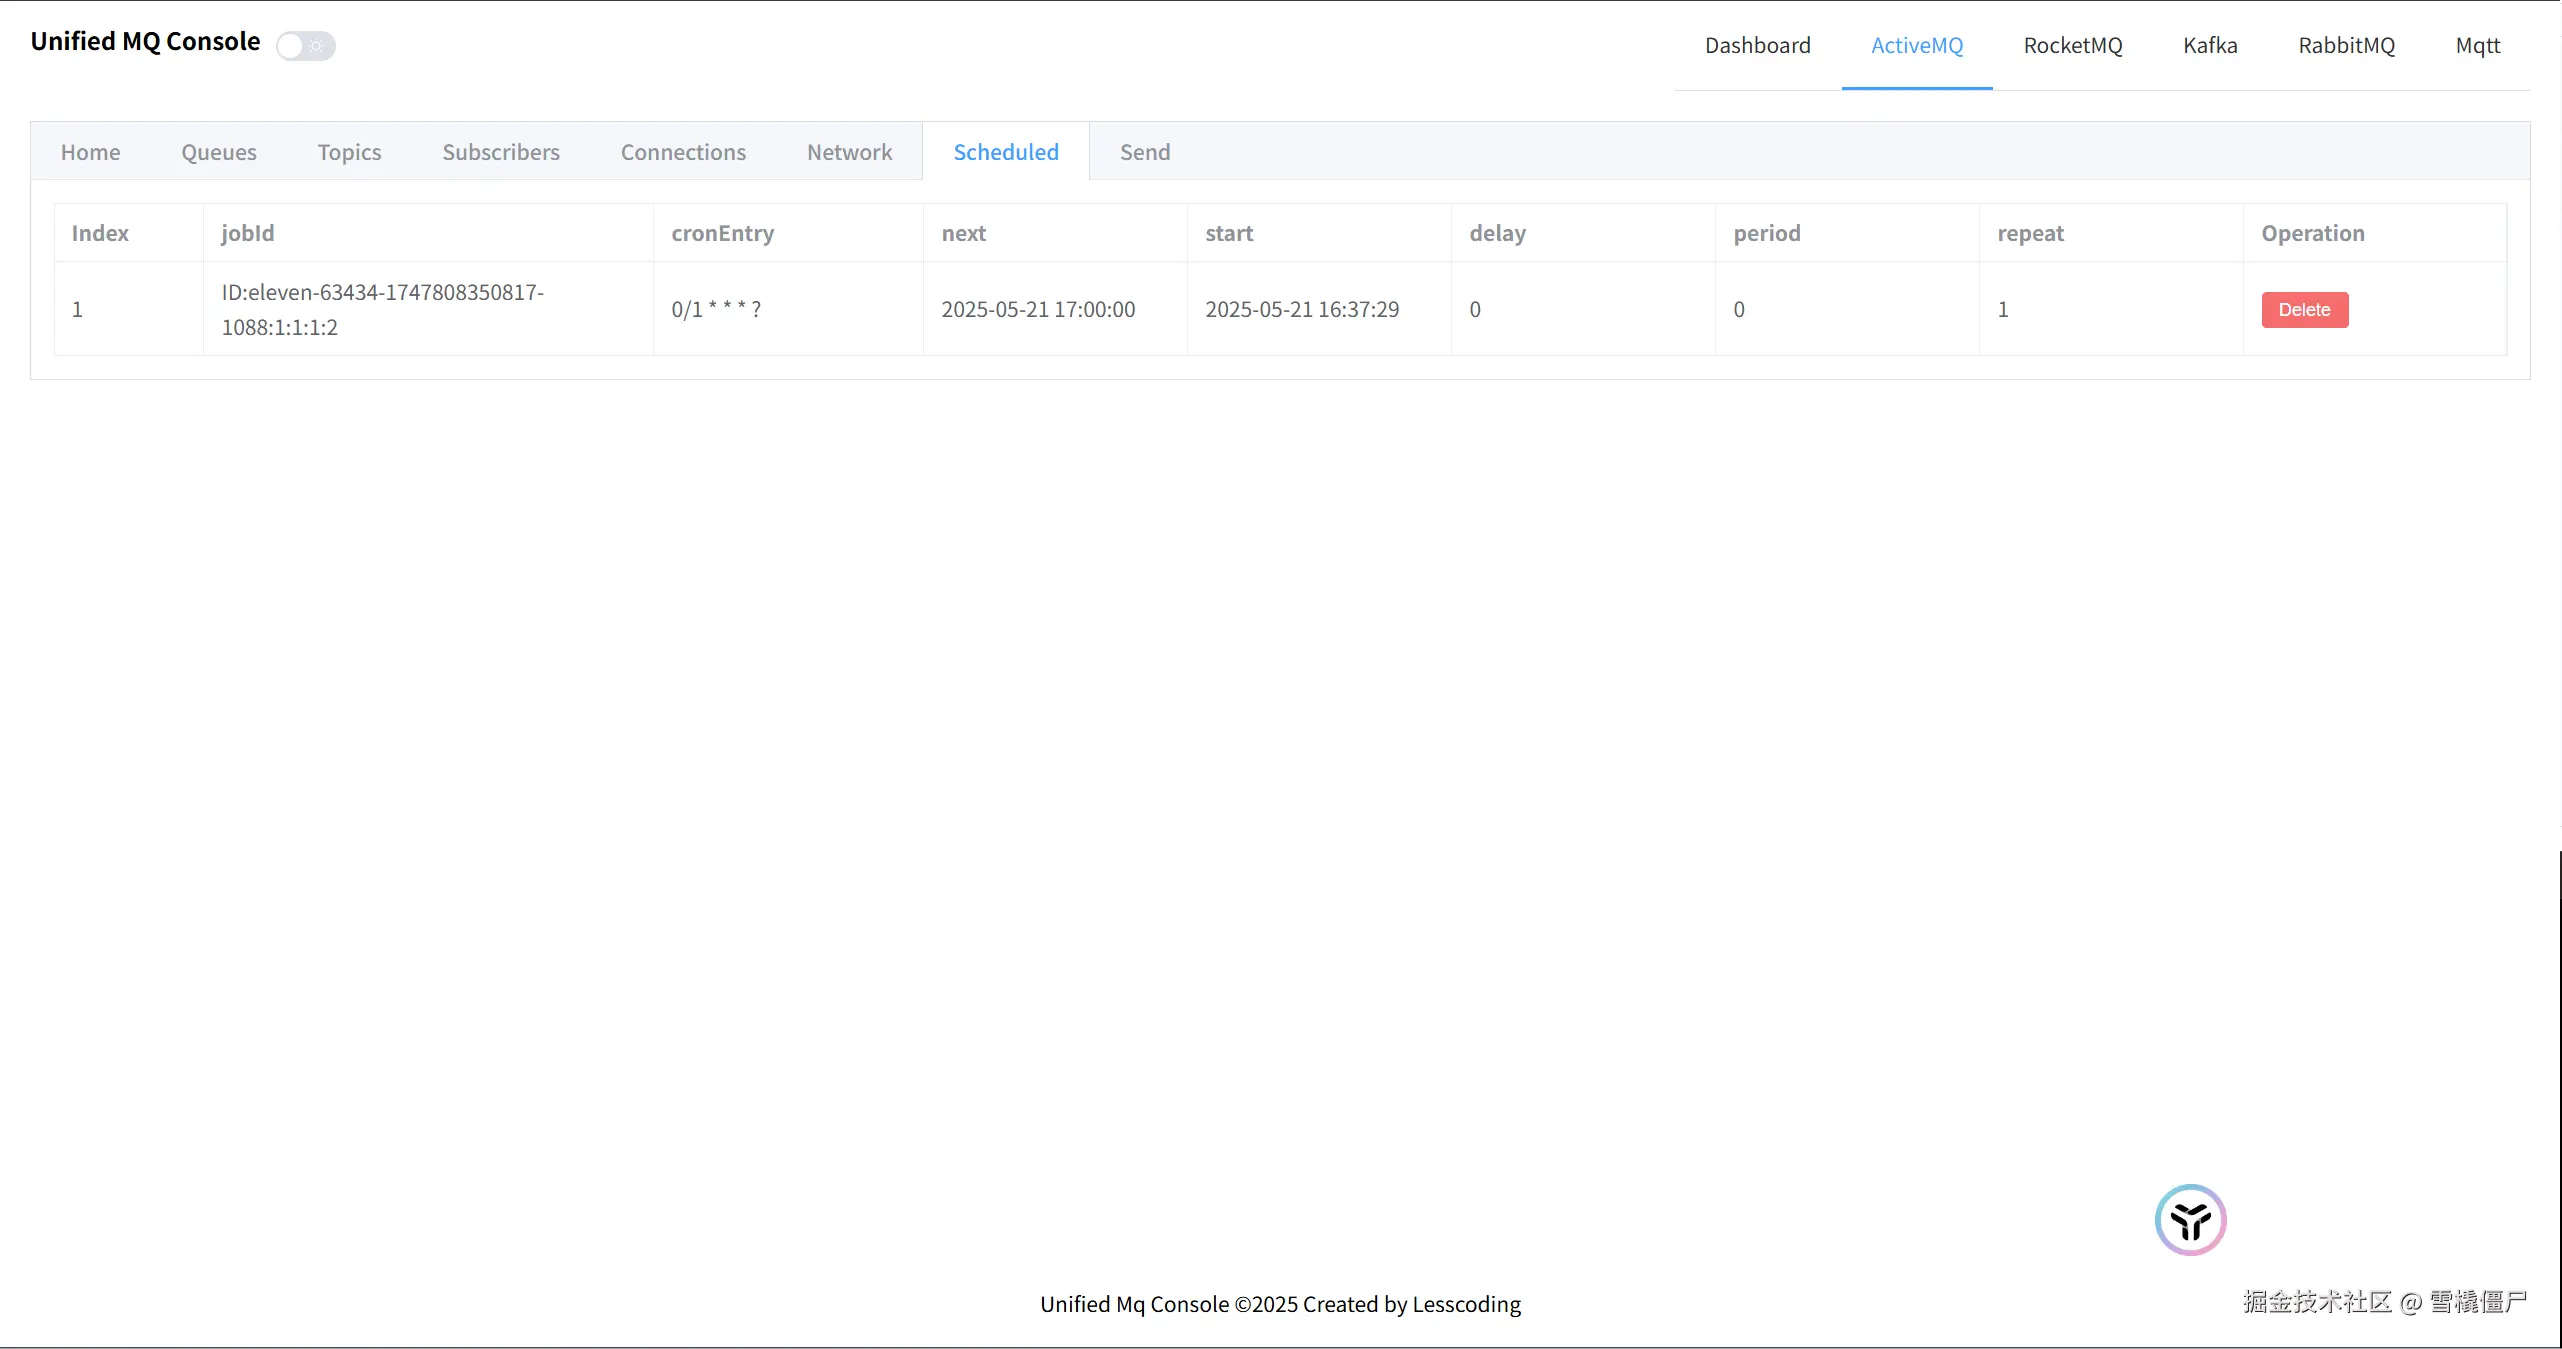Open the Mqtt menu item
The width and height of the screenshot is (2562, 1349).
[2477, 46]
